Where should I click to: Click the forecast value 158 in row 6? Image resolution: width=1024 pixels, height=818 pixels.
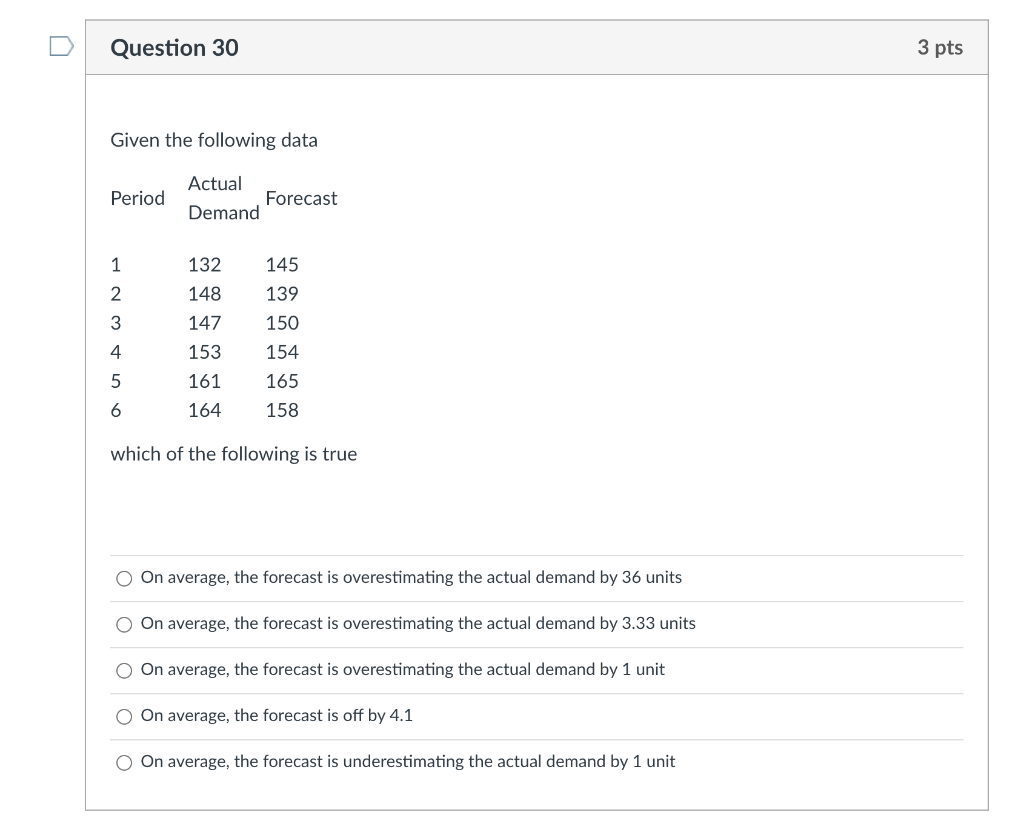[x=282, y=410]
